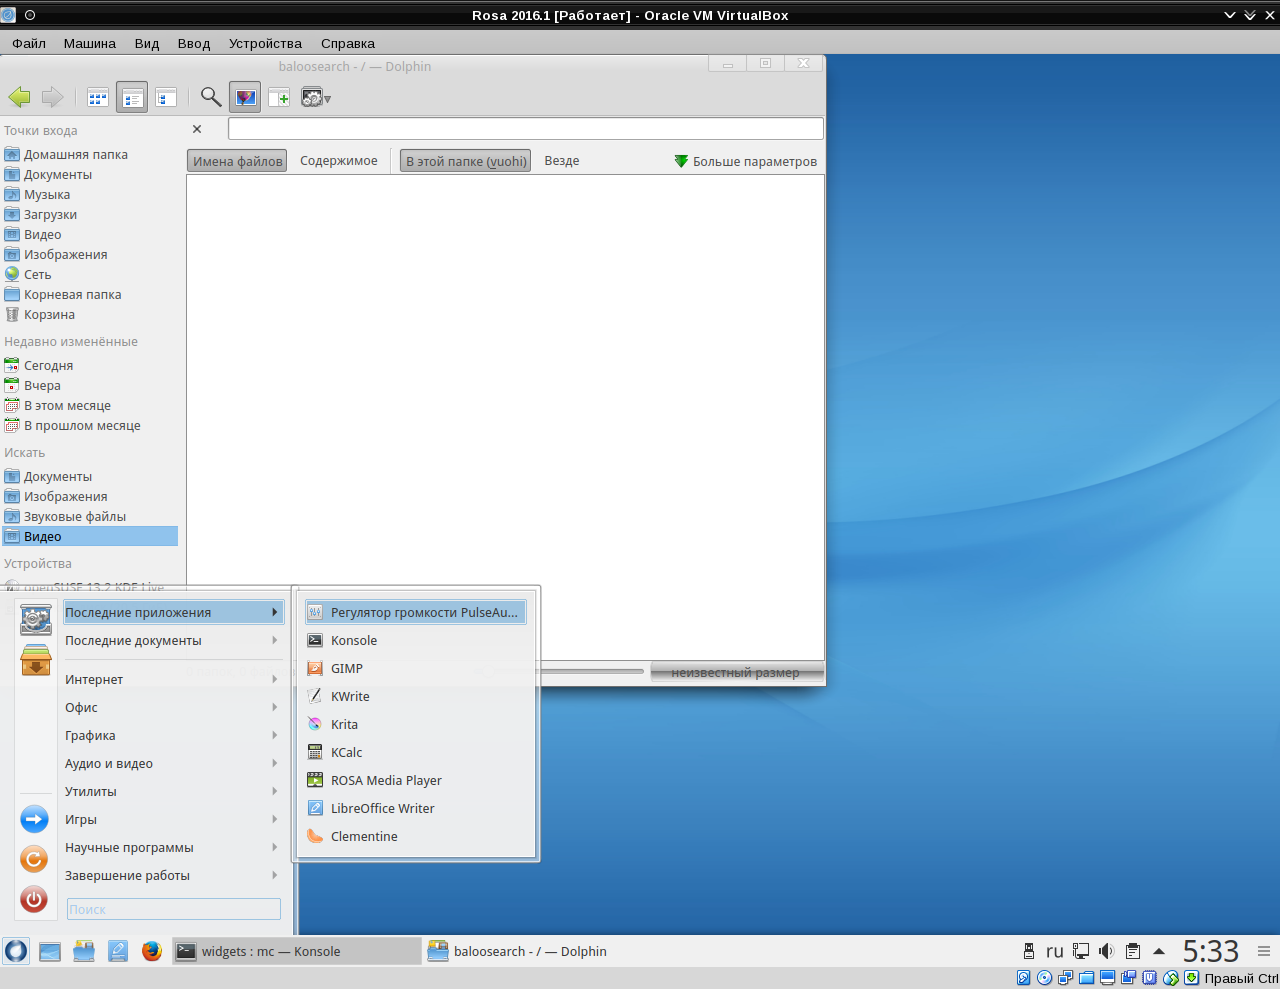Toggle the Preview button in toolbar
The height and width of the screenshot is (989, 1280).
click(245, 97)
